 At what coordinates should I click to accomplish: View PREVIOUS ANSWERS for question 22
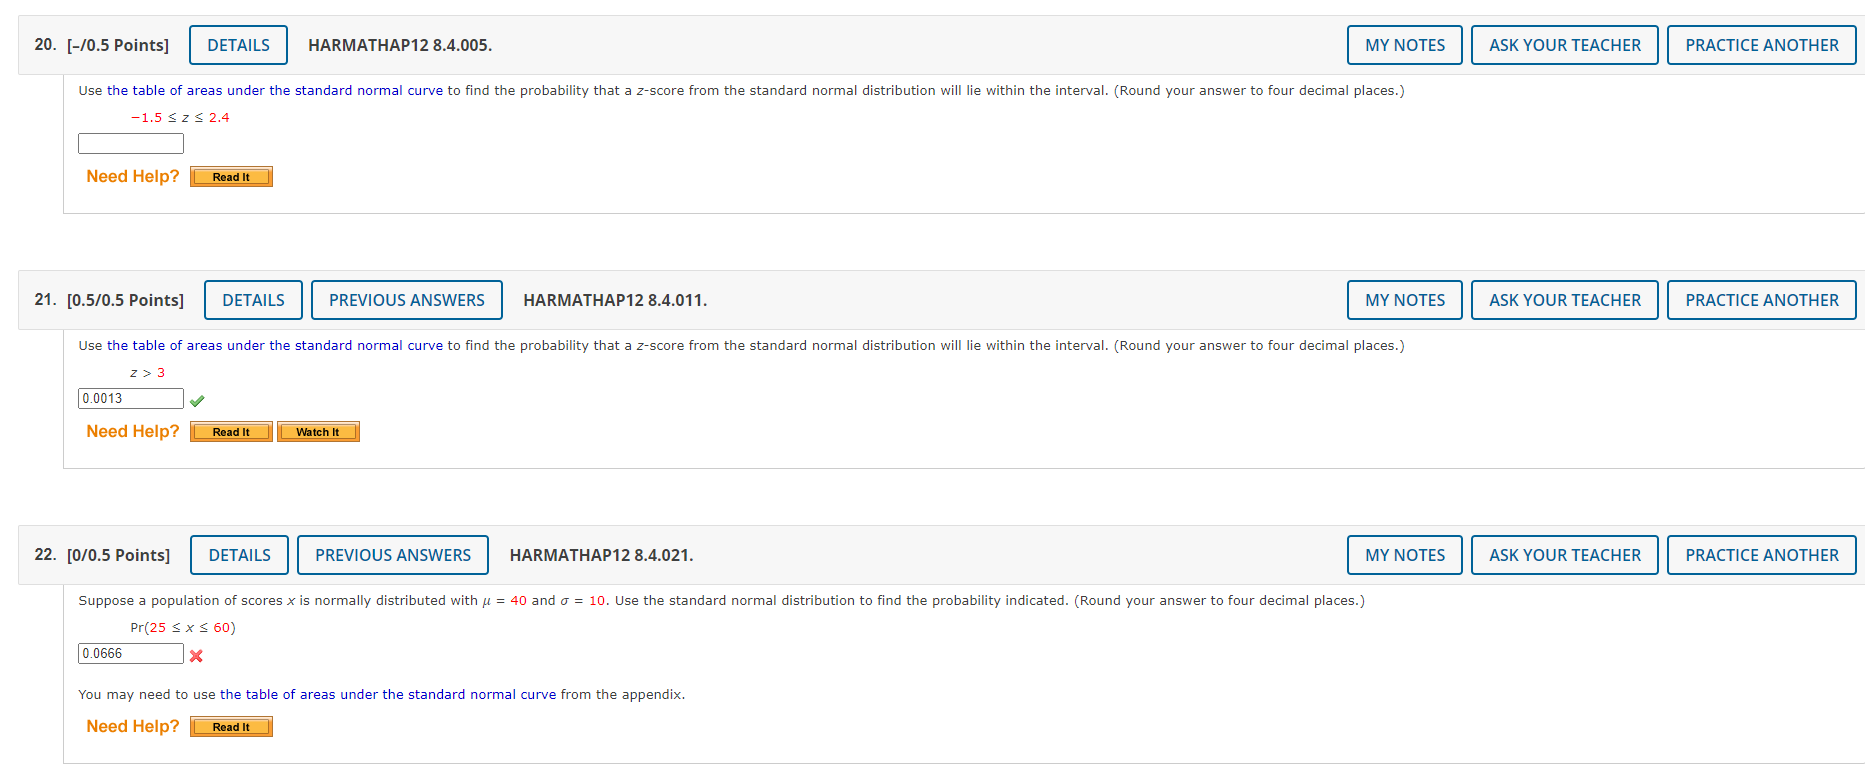392,554
